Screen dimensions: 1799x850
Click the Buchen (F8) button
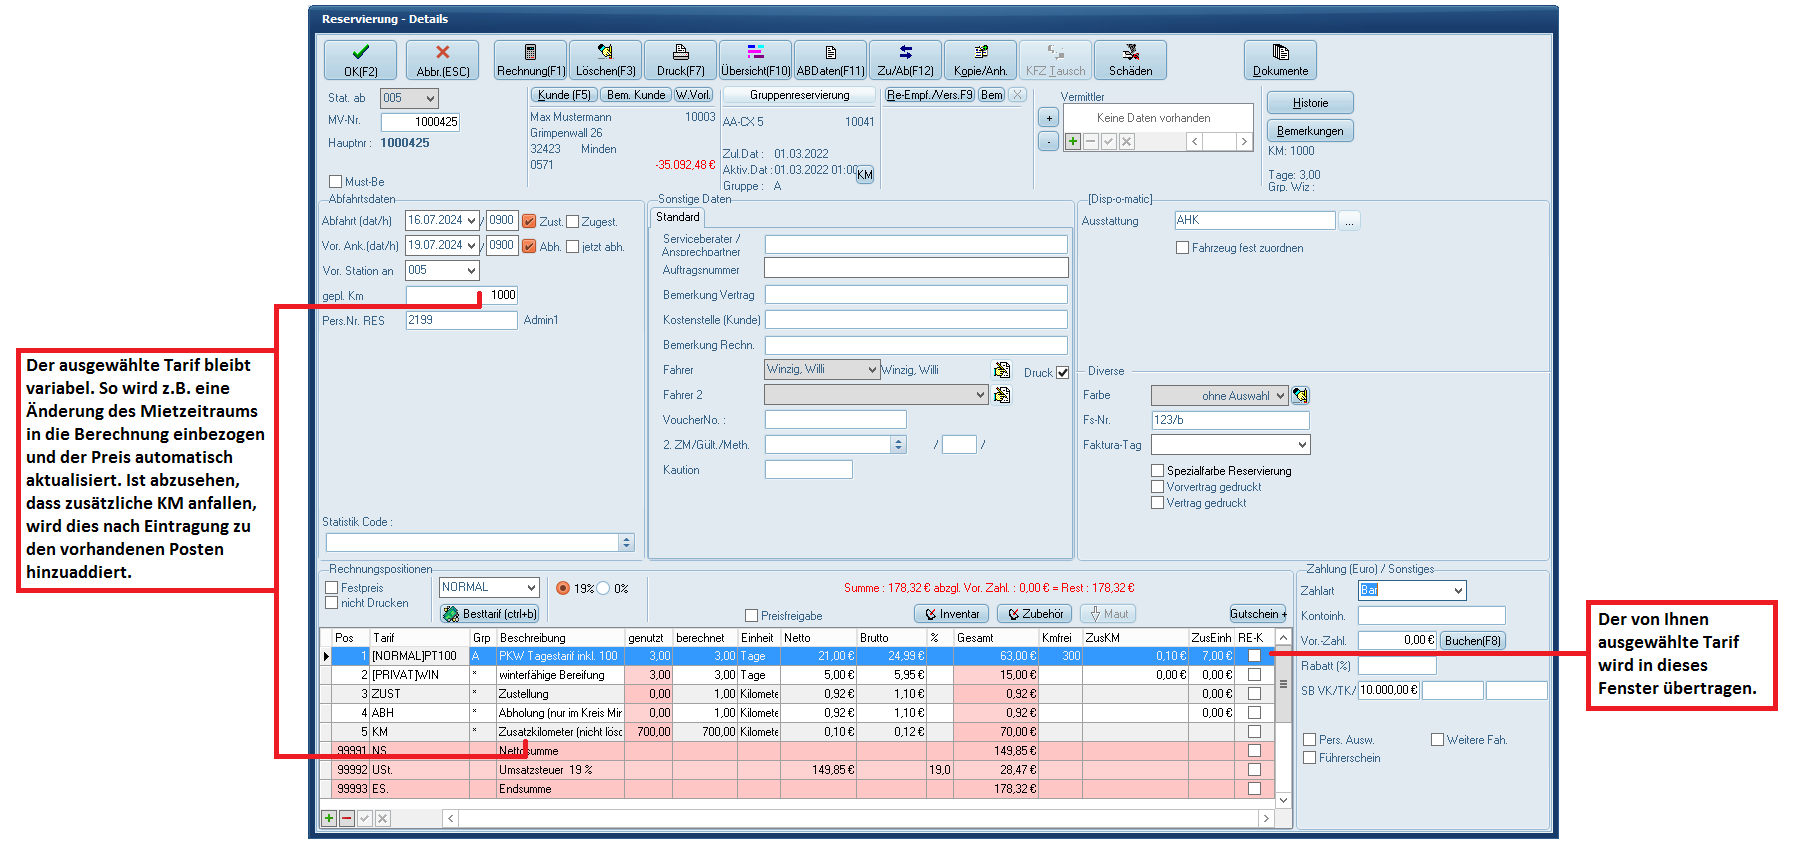pyautogui.click(x=1472, y=641)
